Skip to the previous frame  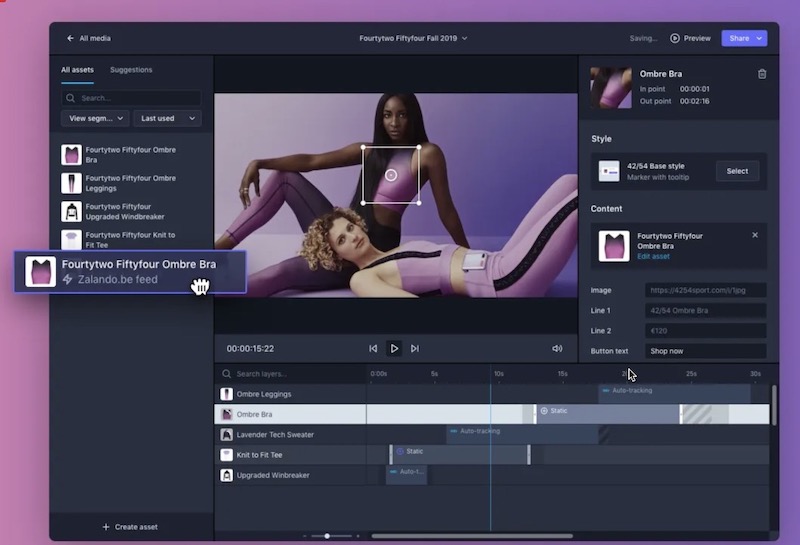(x=373, y=349)
